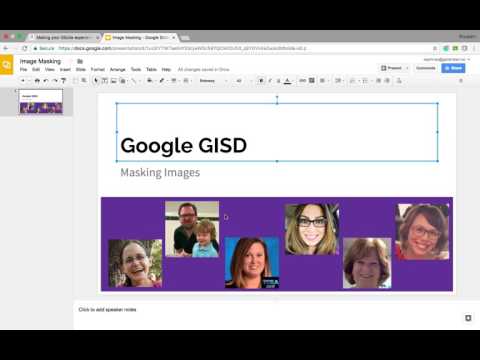Screen dimensions: 480x360
Task: Click the bookmark star icon
Action: tap(435, 48)
